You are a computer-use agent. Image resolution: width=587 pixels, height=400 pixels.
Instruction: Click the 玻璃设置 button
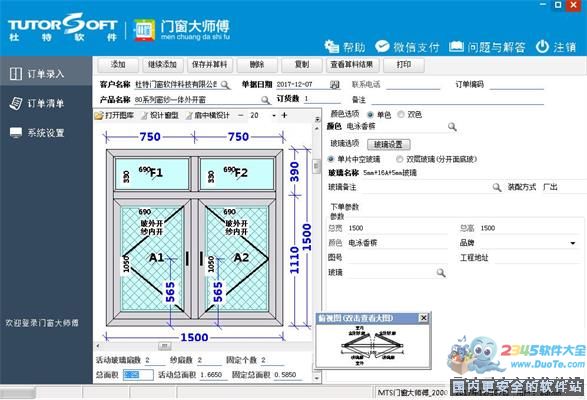(388, 145)
